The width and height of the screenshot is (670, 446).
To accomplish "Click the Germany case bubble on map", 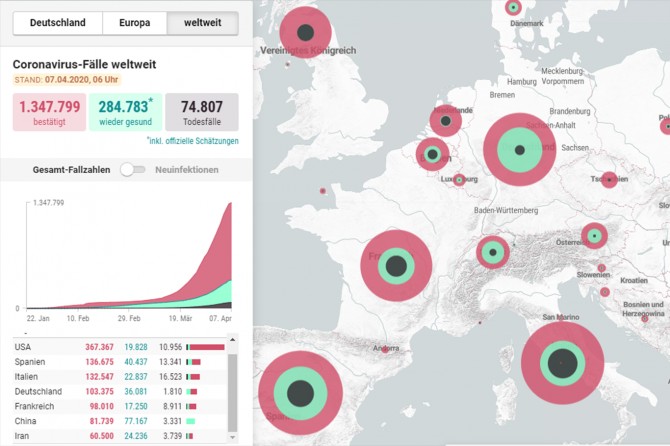I will [518, 148].
